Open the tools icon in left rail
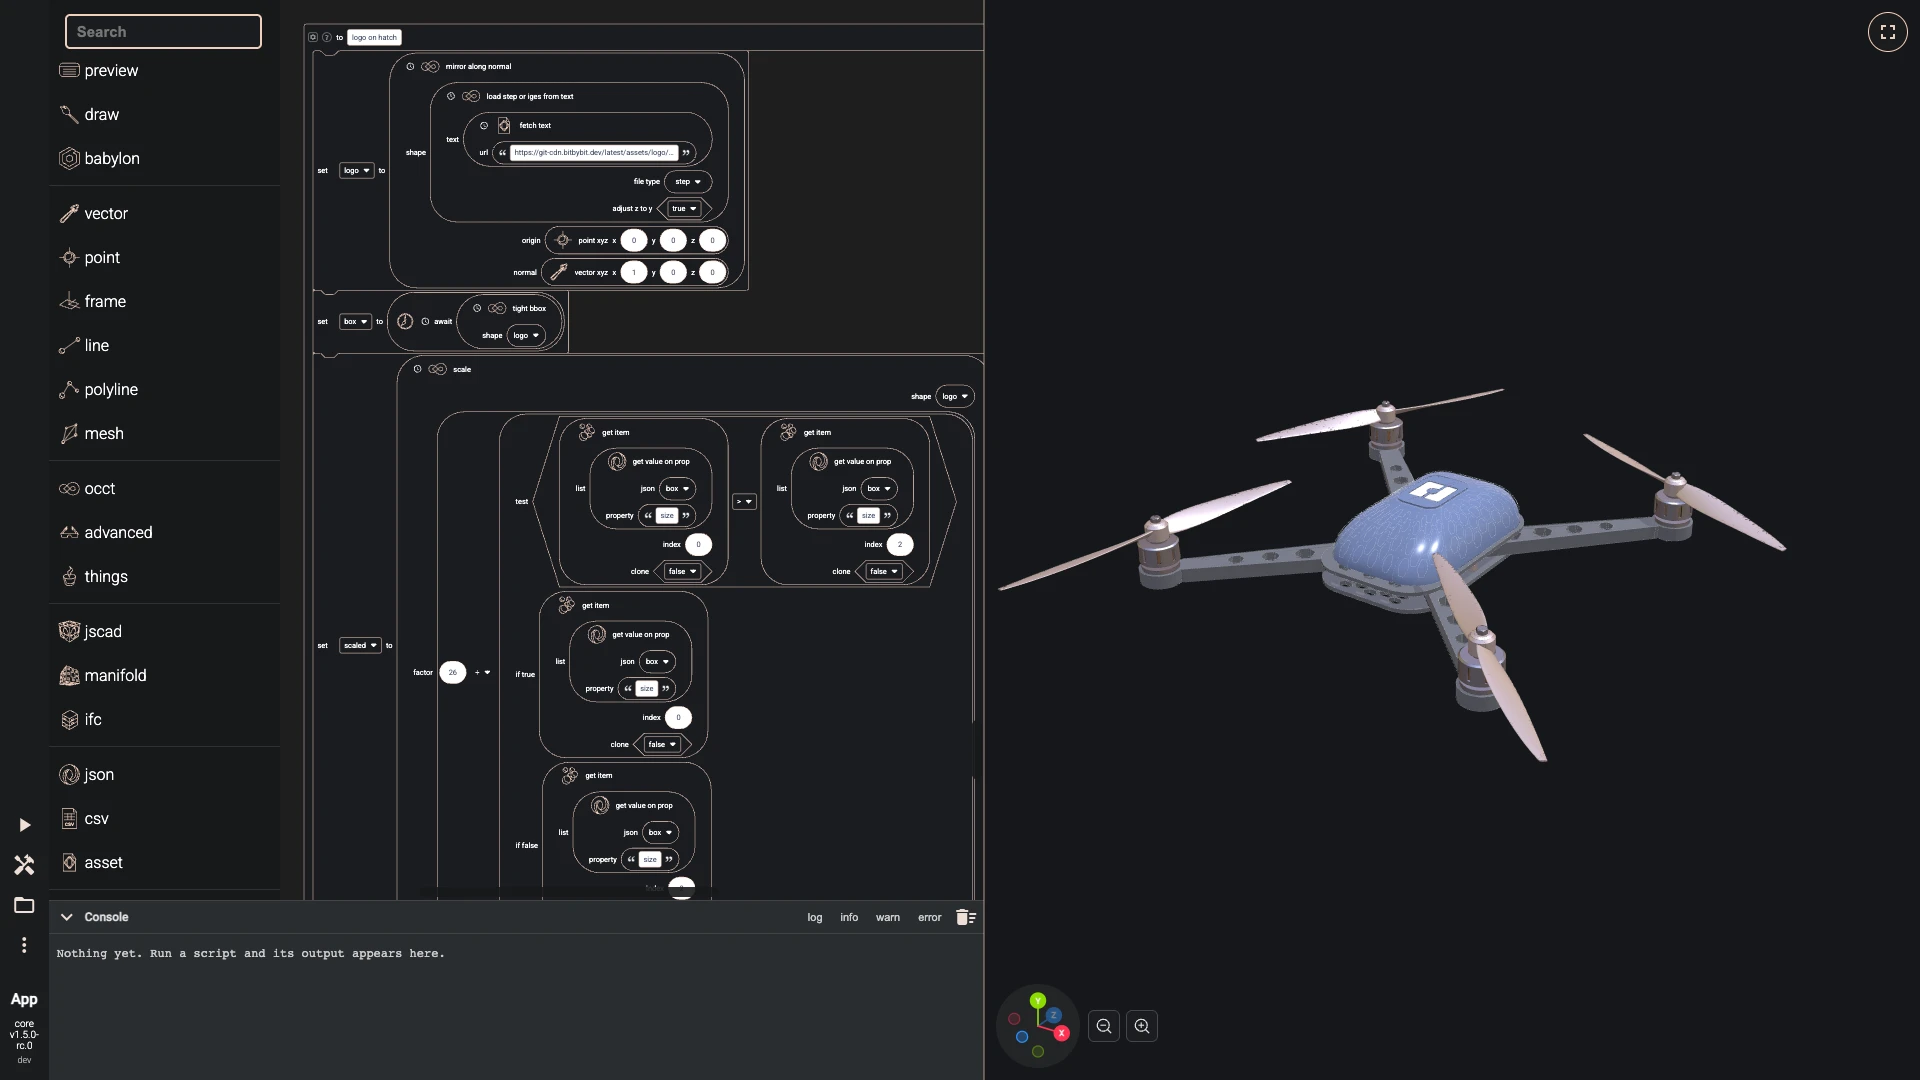Image resolution: width=1920 pixels, height=1080 pixels. point(24,865)
